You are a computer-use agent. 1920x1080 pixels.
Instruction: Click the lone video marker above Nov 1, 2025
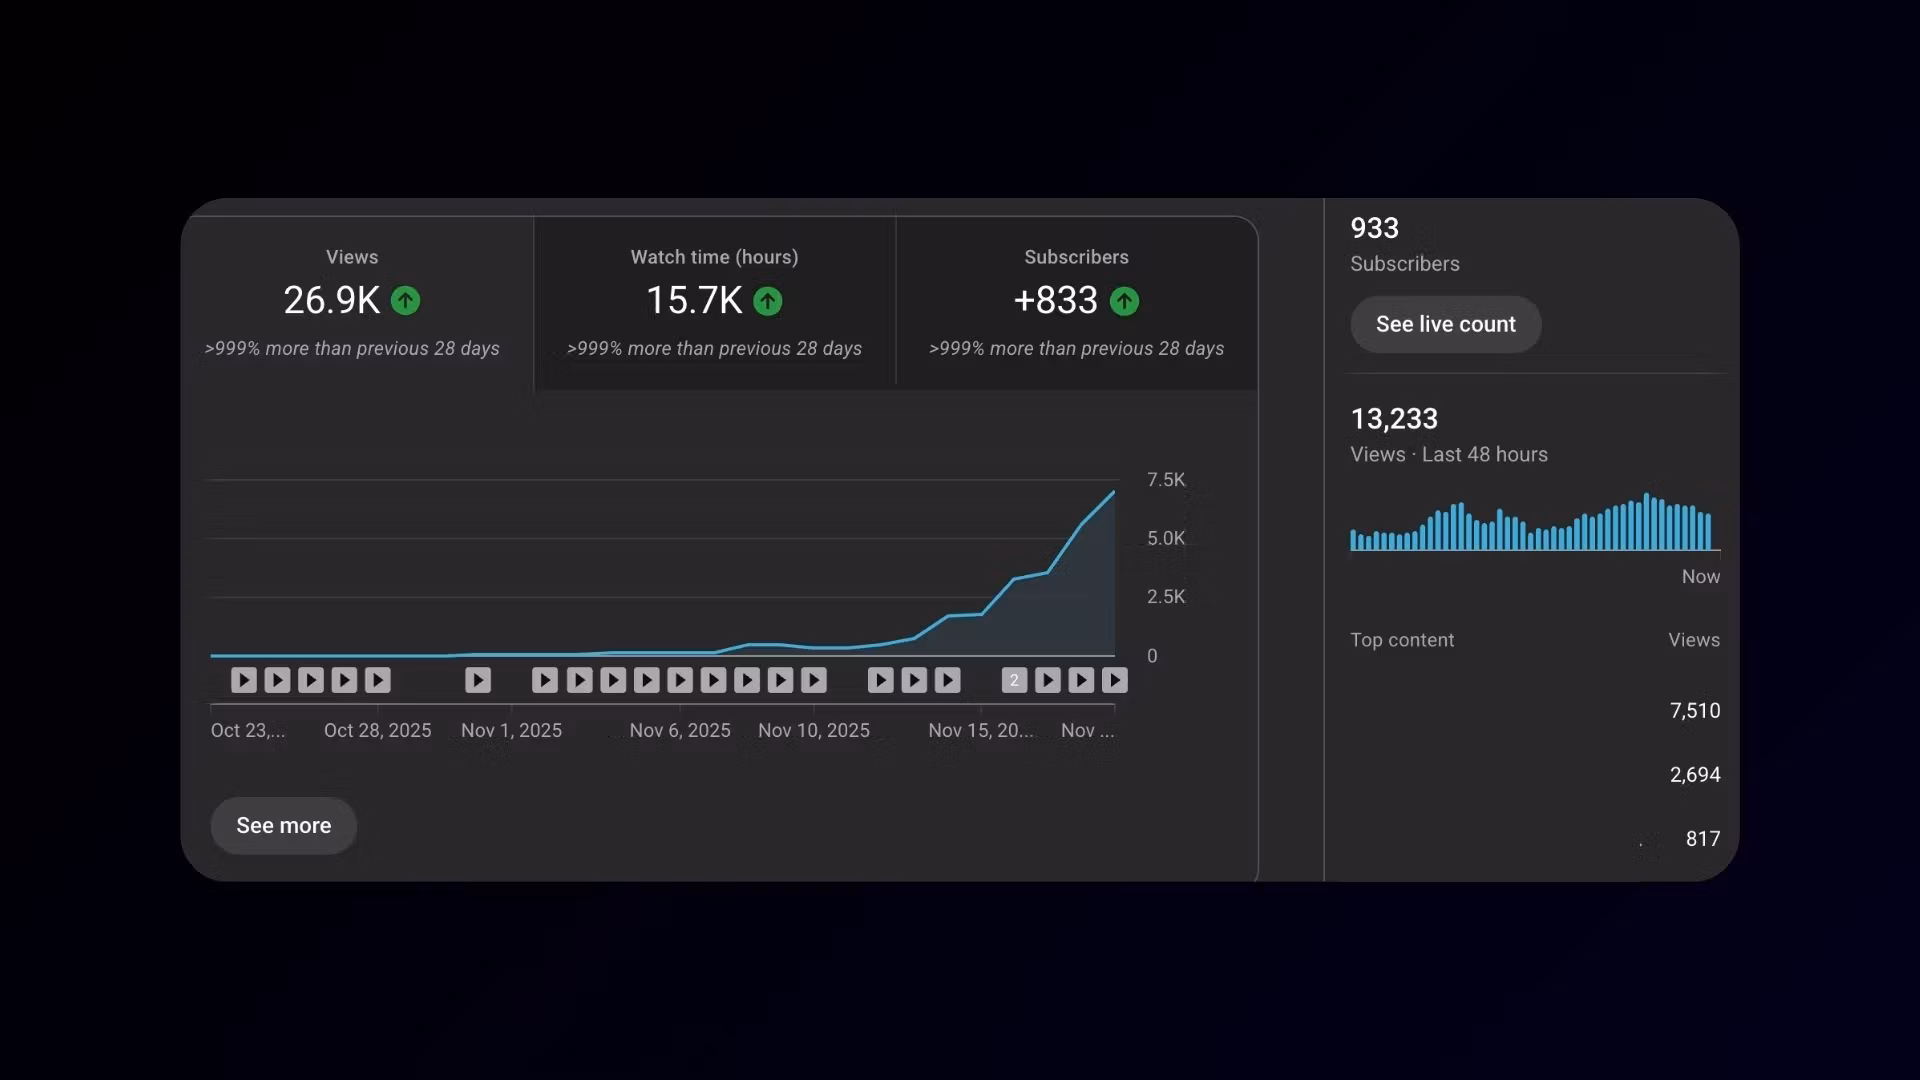[x=478, y=680]
